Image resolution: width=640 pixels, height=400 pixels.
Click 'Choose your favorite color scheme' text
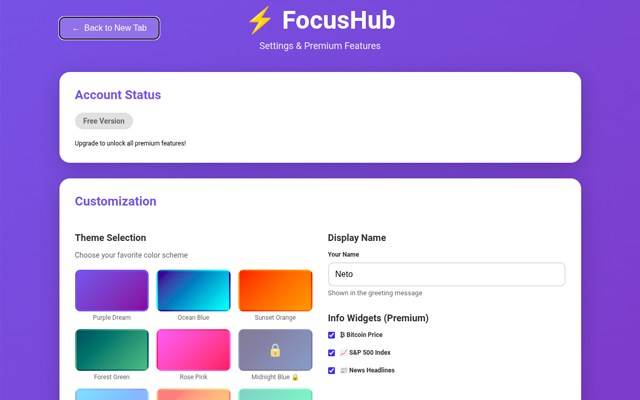tap(131, 255)
